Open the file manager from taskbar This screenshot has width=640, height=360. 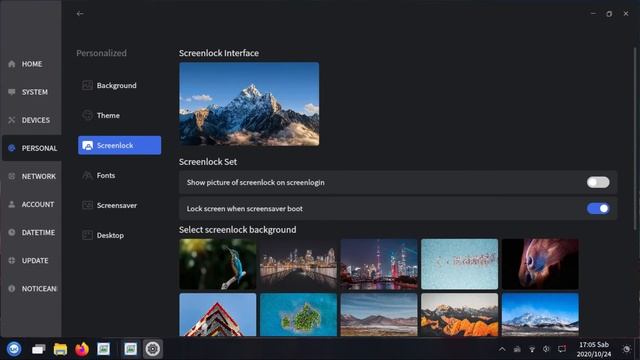tap(60, 349)
